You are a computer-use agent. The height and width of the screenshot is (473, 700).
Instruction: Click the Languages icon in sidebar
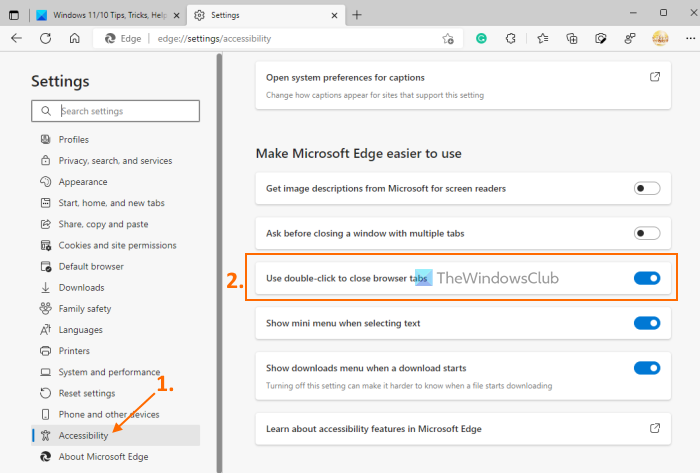[46, 330]
